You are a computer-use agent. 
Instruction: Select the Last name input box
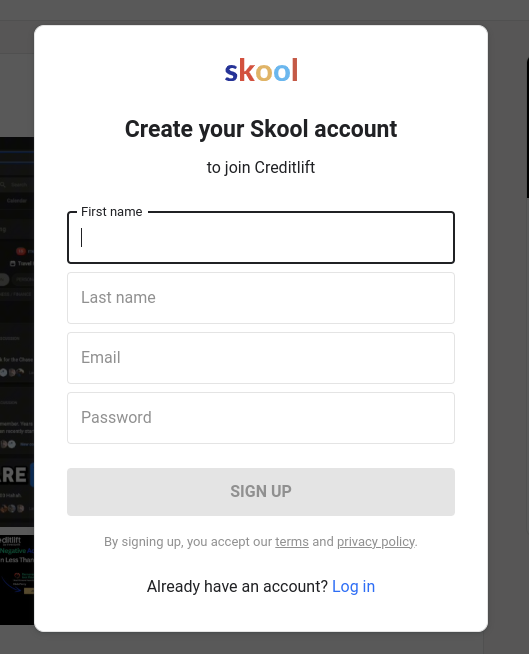[261, 298]
